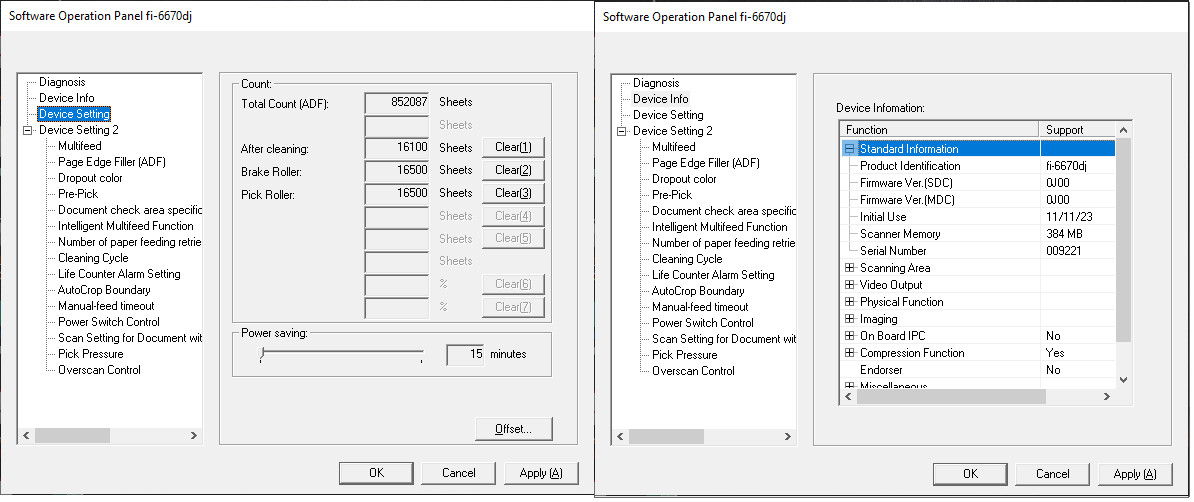Select the Endorser row
The width and height of the screenshot is (1194, 502).
point(979,370)
